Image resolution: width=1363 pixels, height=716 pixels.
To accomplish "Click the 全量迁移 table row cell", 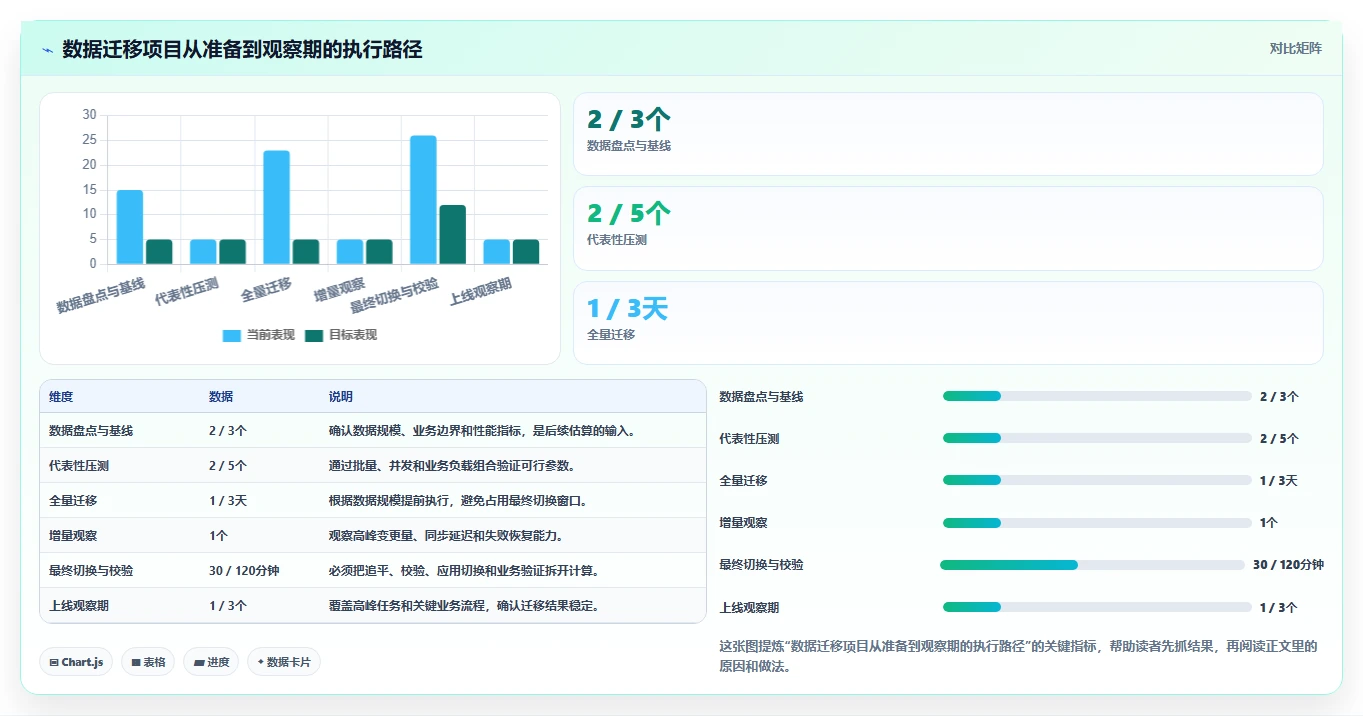I will (73, 501).
